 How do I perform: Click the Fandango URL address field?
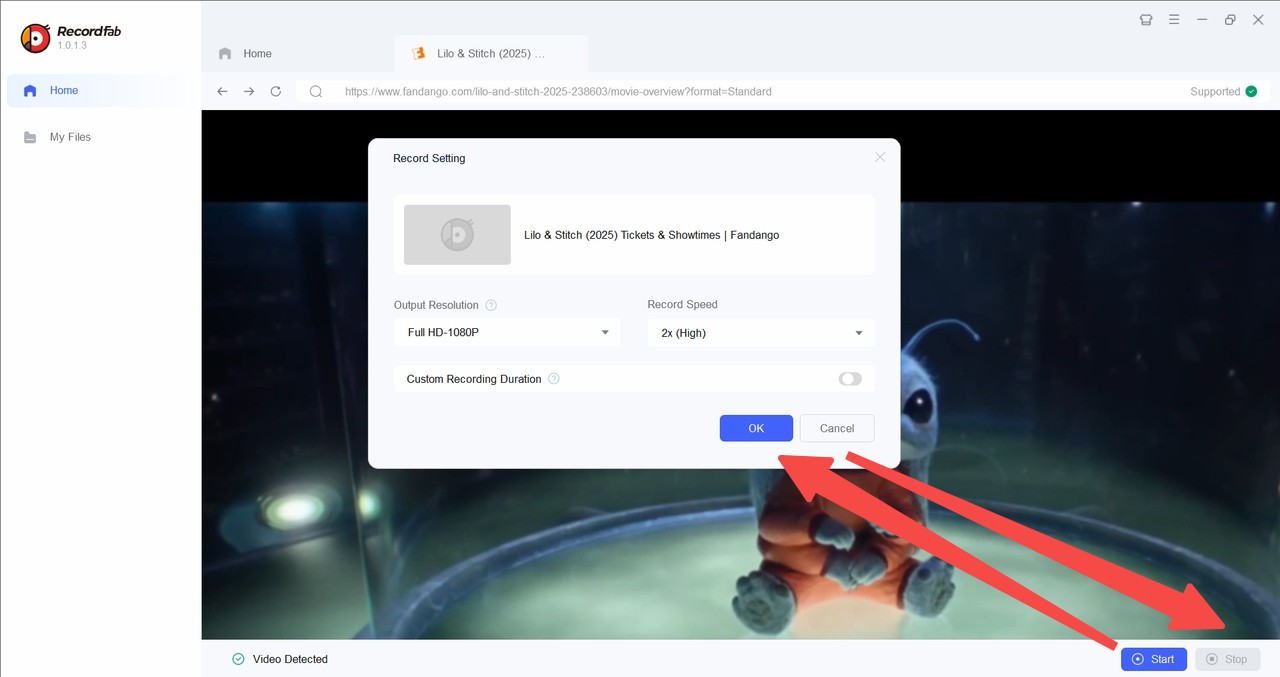(558, 91)
